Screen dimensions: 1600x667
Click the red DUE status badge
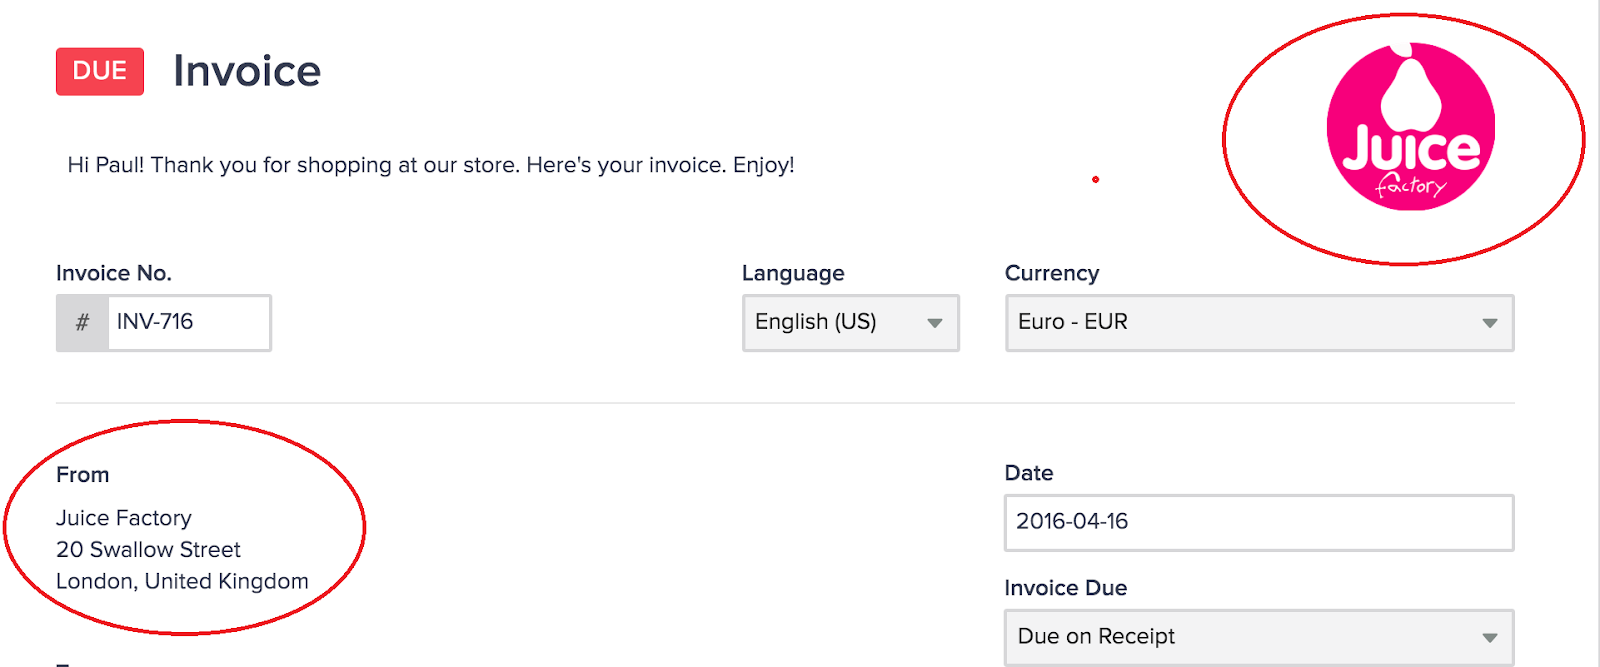100,71
